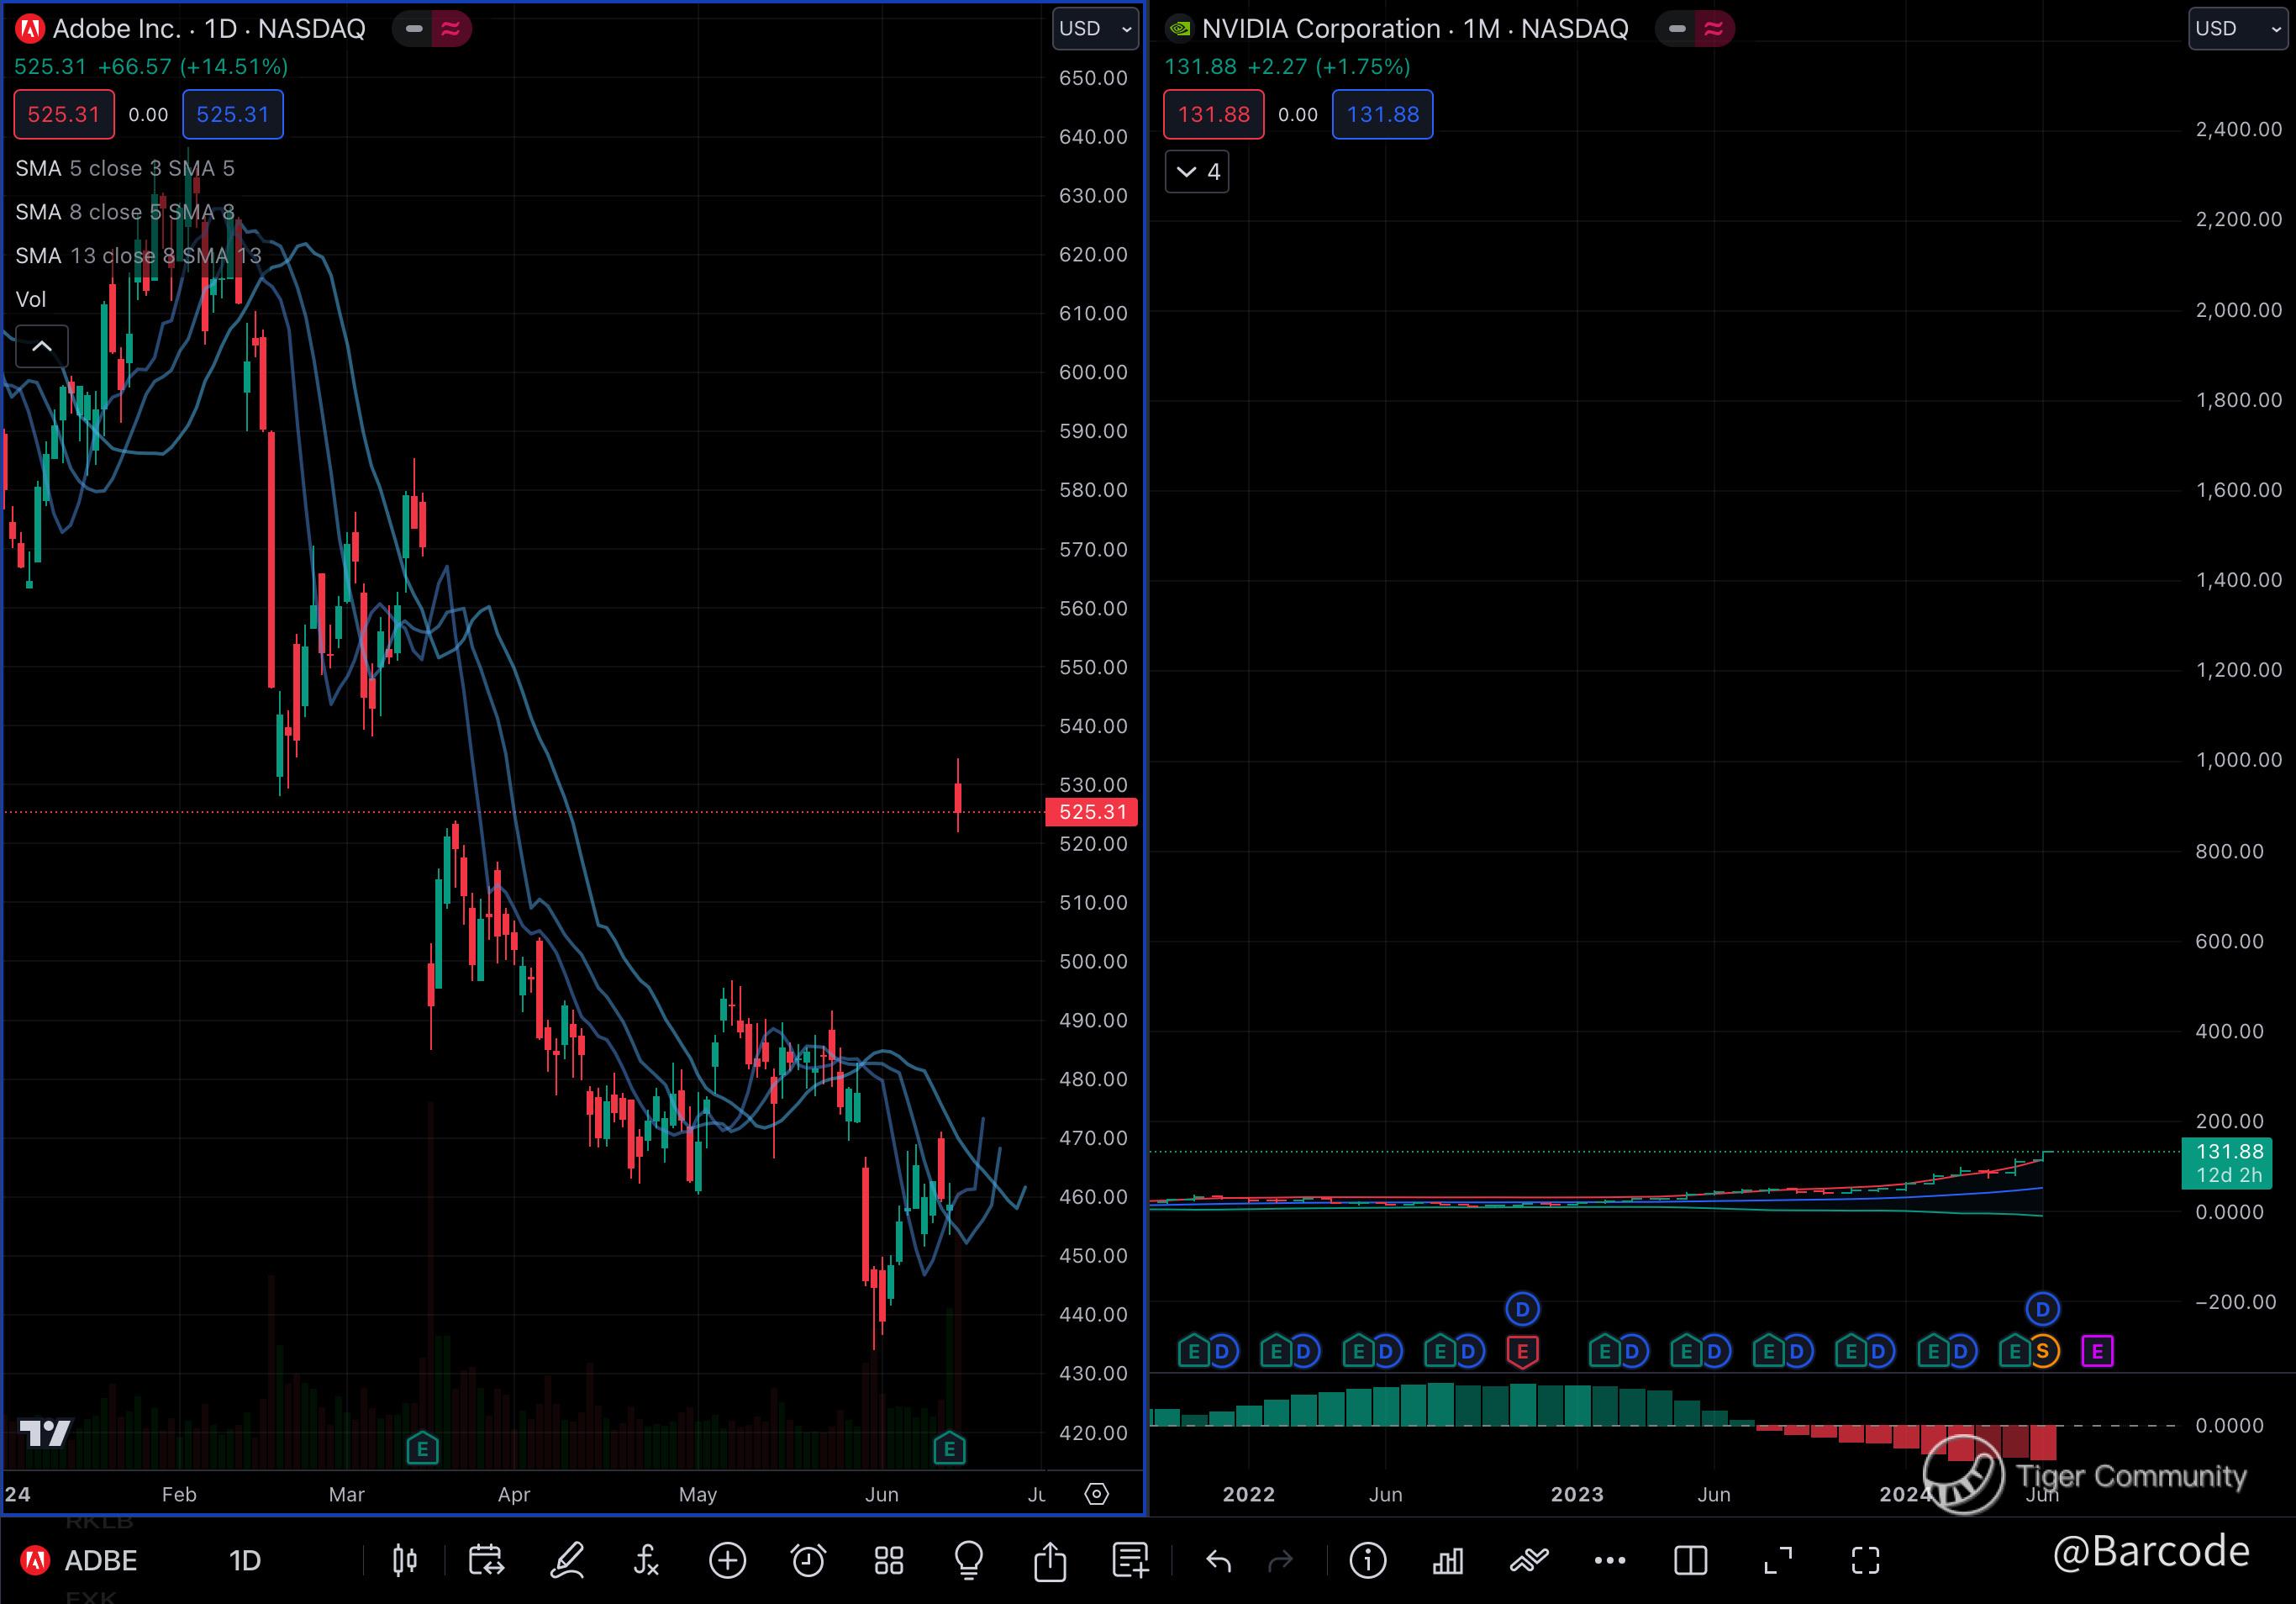Open the layout grid selector icon
This screenshot has height=1604, width=2296.
888,1560
